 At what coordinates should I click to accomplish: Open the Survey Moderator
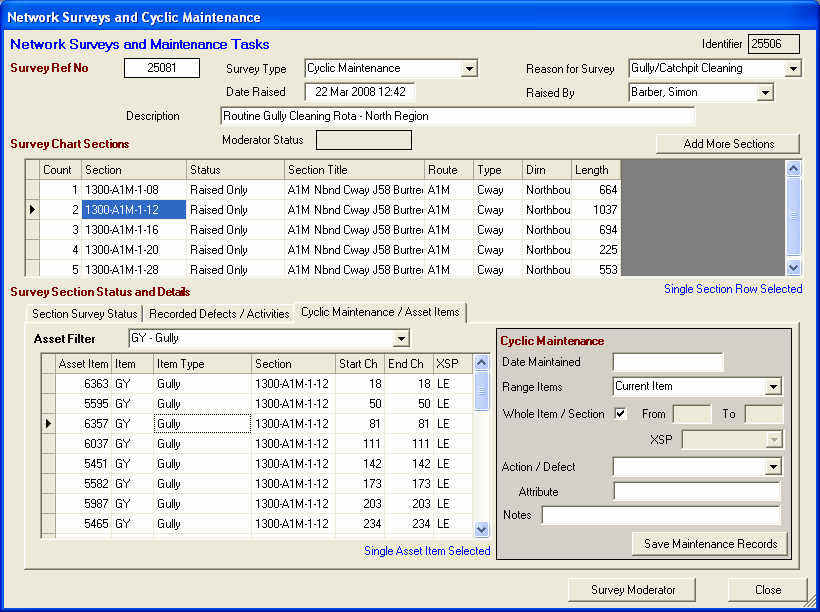[634, 590]
